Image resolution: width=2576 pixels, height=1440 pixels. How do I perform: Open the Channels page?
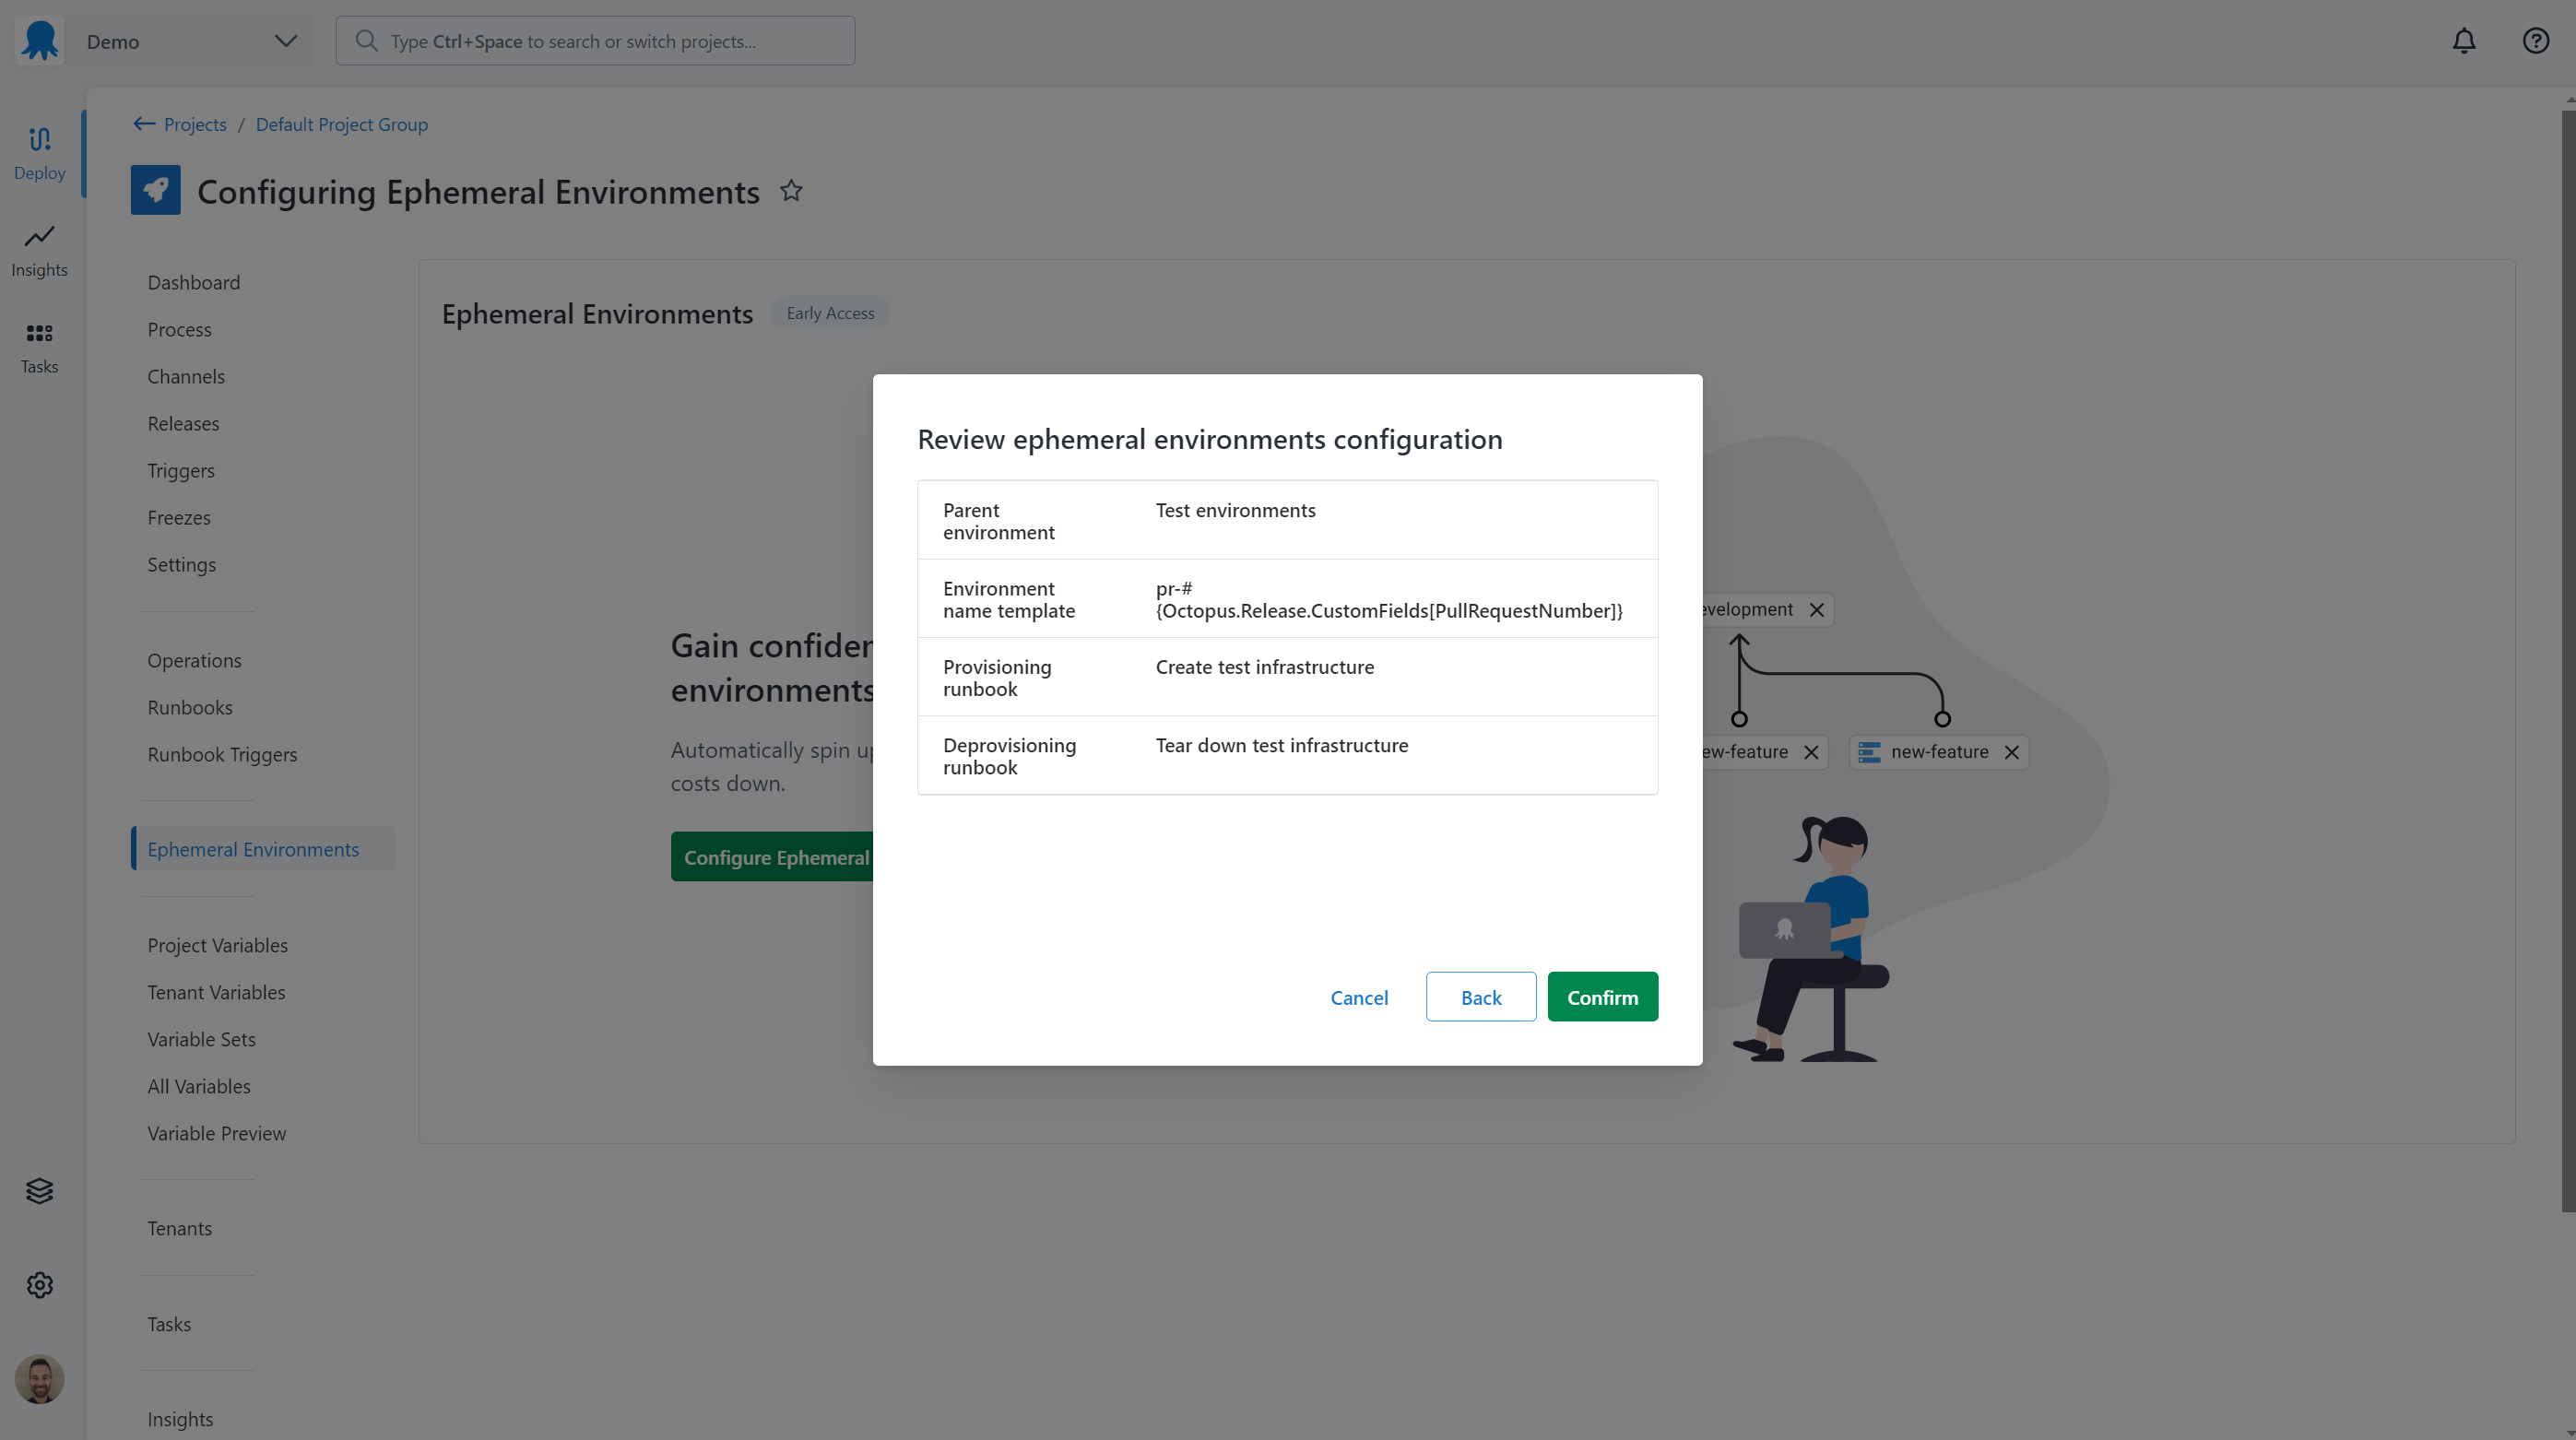(x=186, y=376)
